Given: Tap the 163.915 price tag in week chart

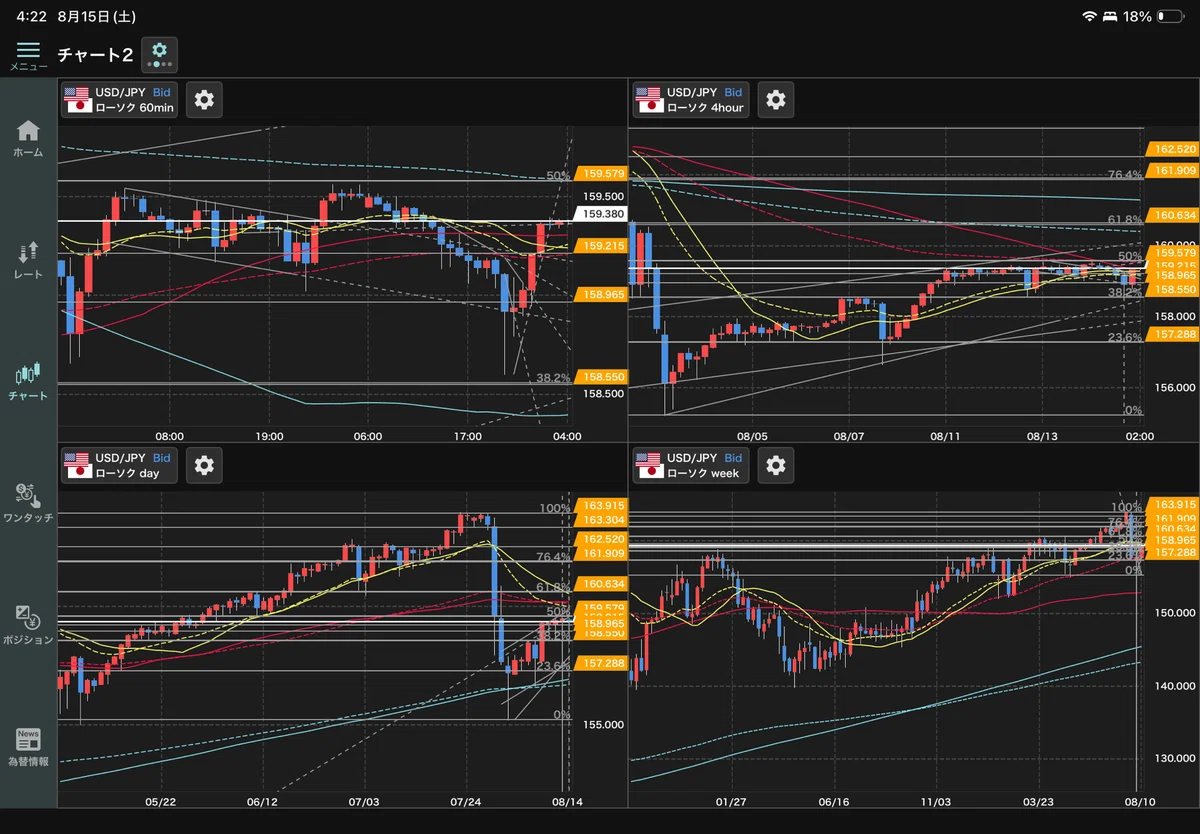Looking at the screenshot, I should pos(1172,504).
